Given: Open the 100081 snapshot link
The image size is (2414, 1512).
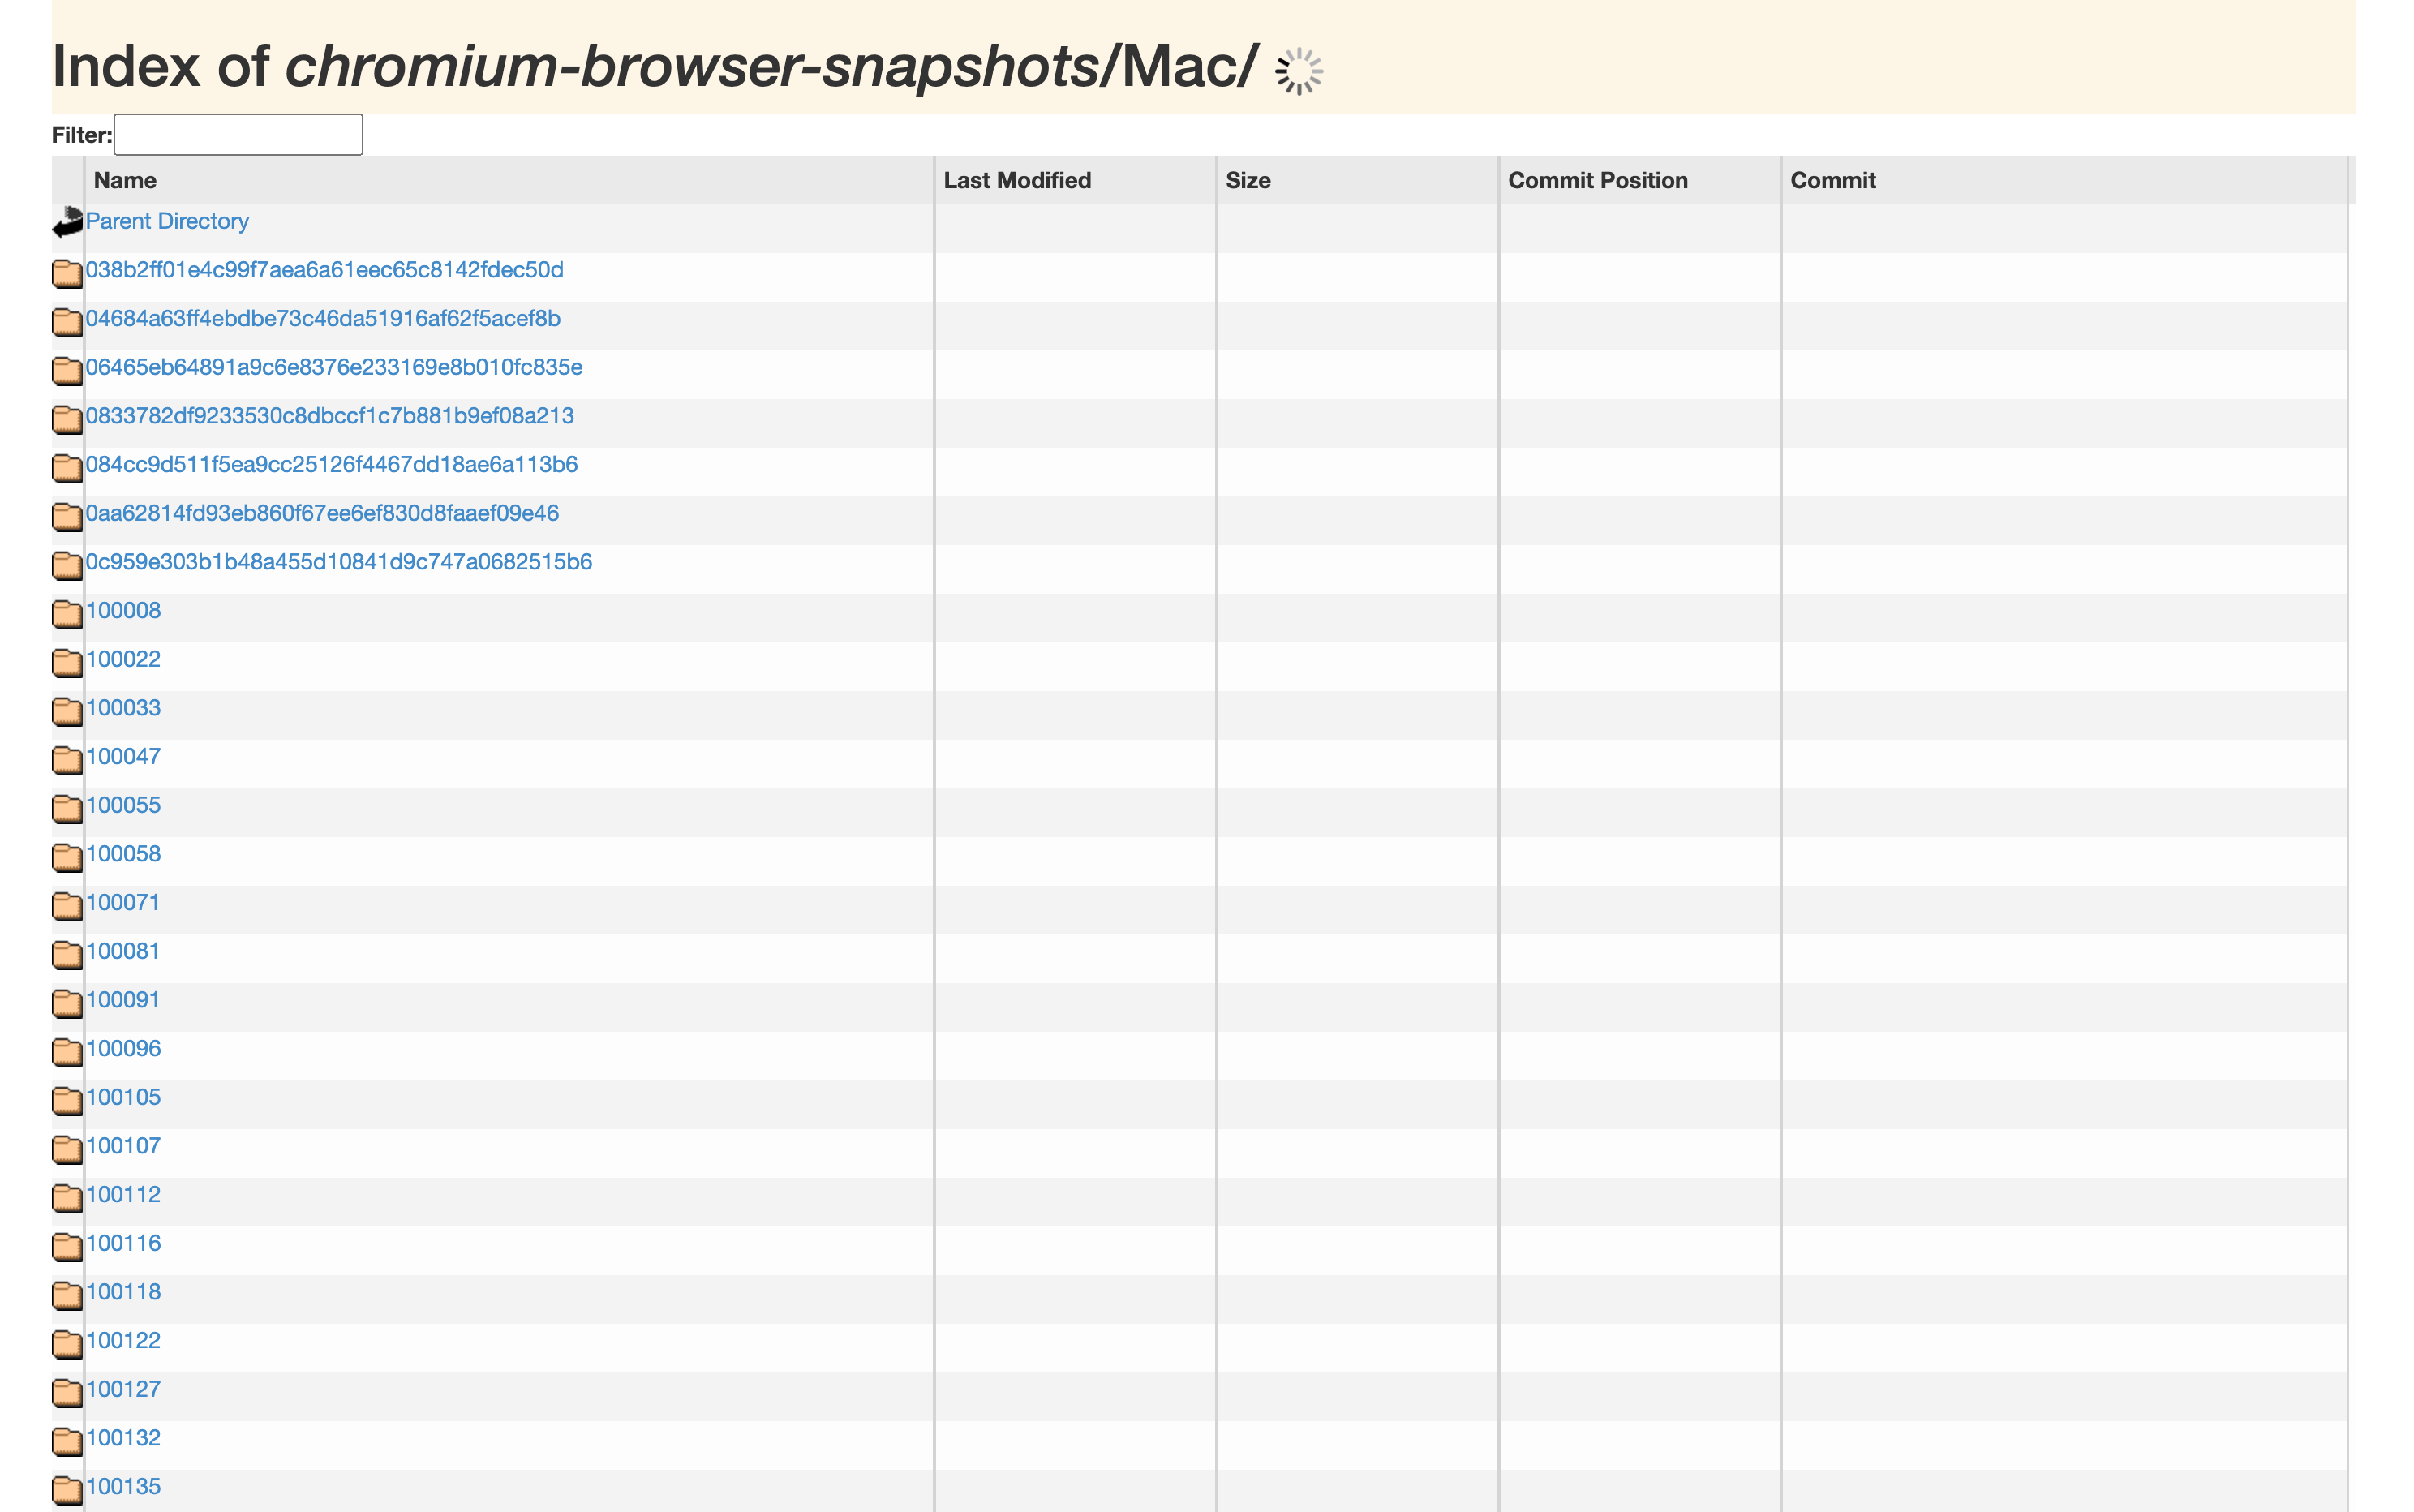Looking at the screenshot, I should [x=123, y=951].
